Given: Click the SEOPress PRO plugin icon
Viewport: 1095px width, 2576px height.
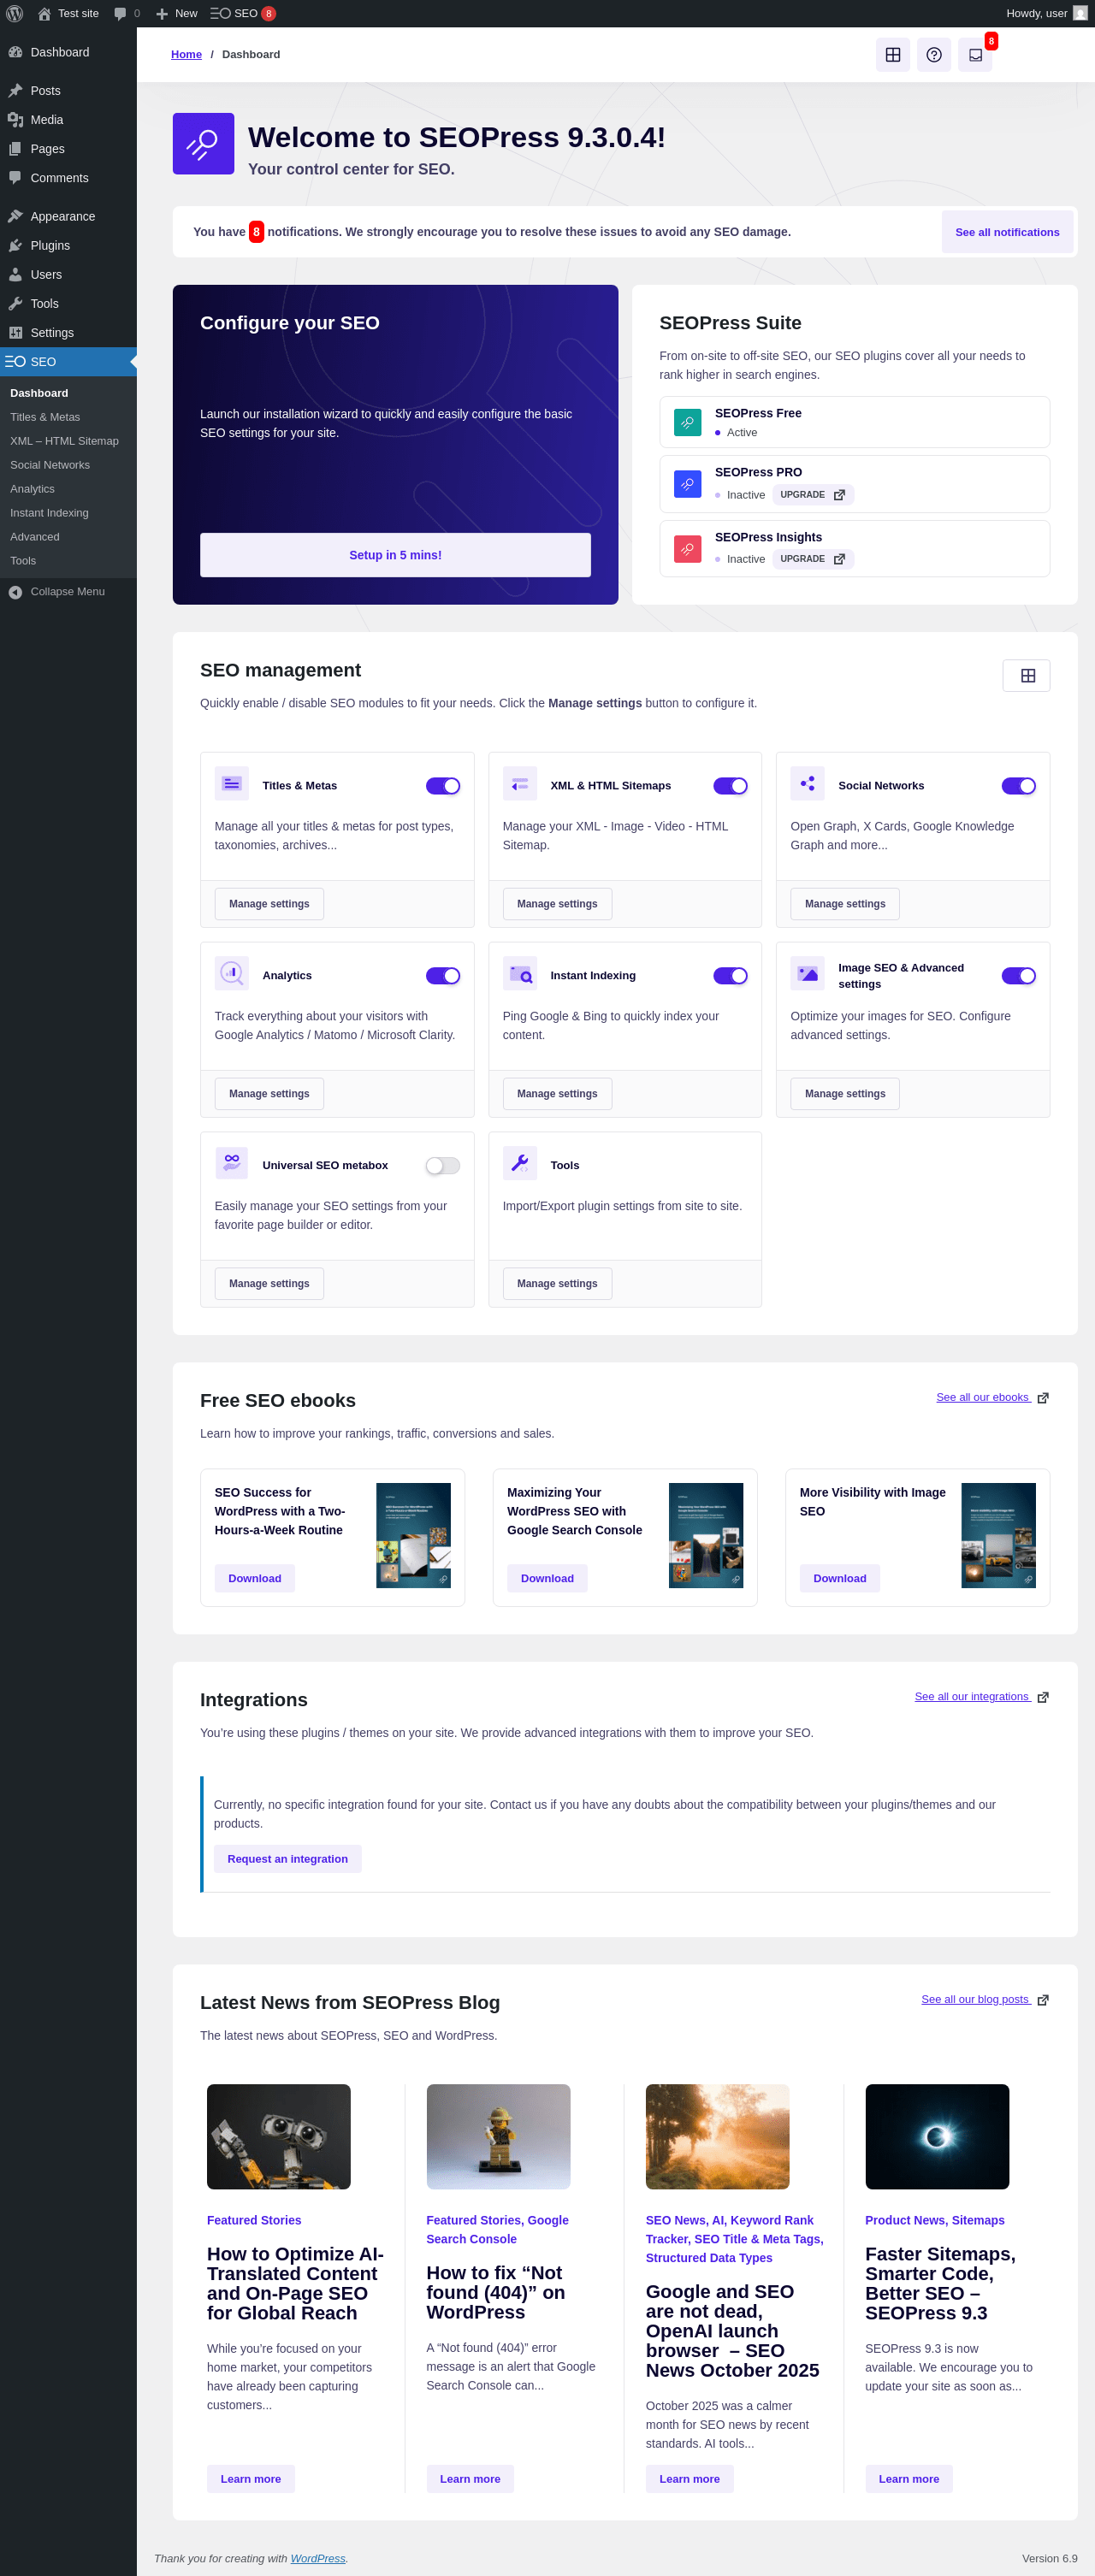Looking at the screenshot, I should 687,484.
